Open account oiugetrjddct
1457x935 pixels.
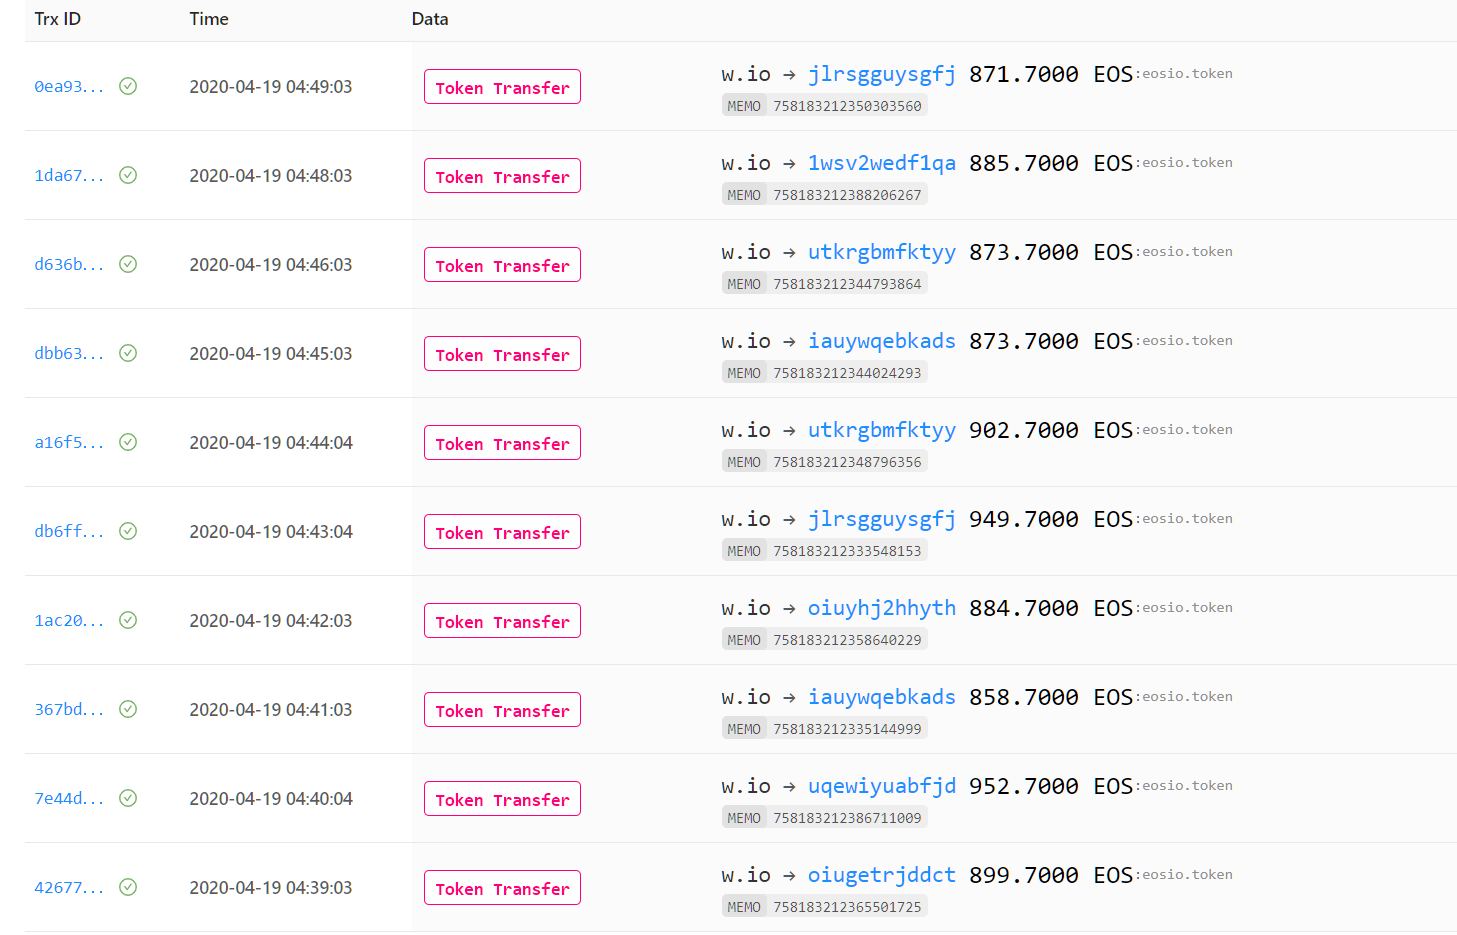pos(882,876)
